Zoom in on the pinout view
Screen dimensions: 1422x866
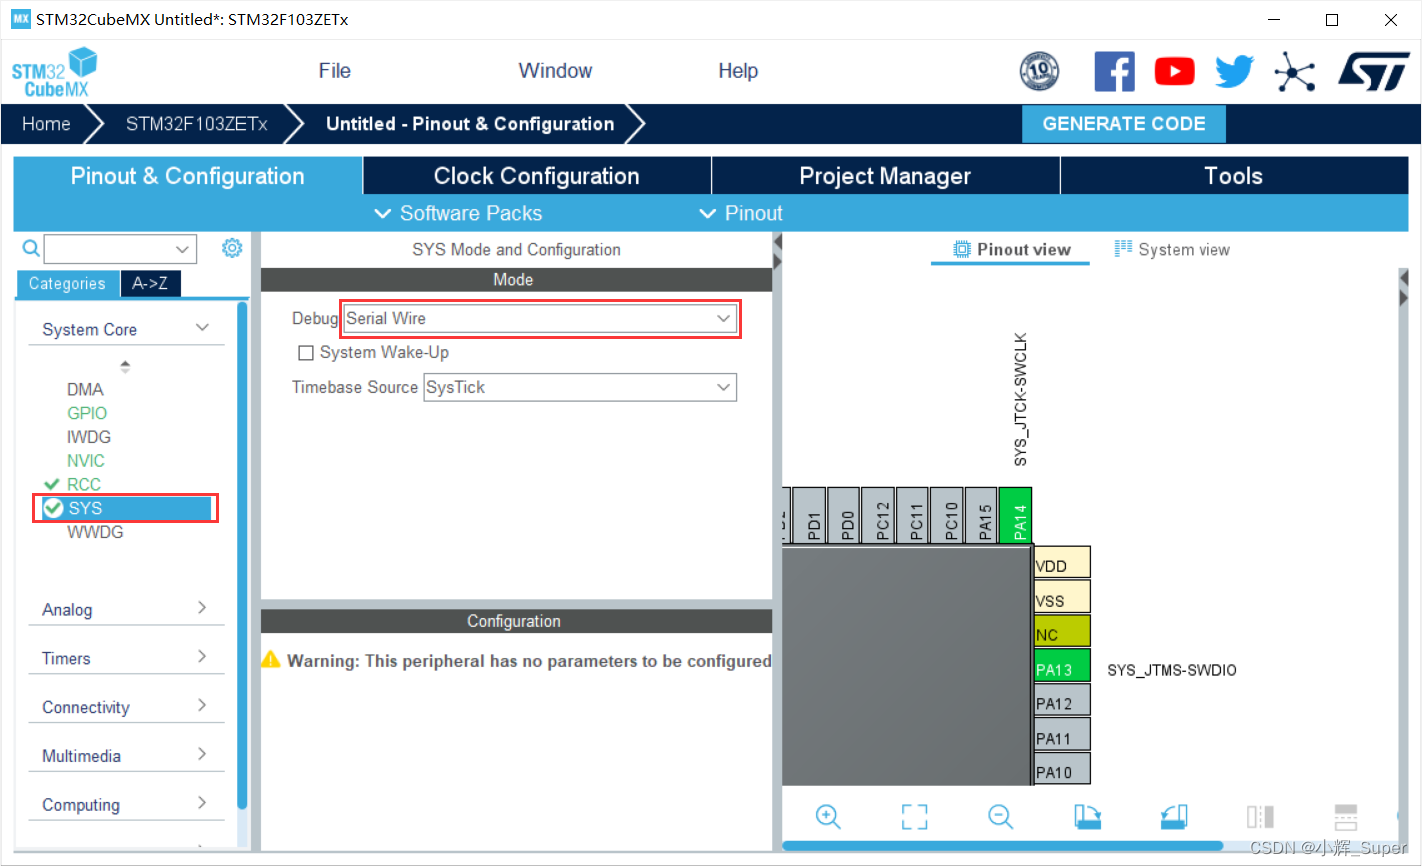(828, 817)
